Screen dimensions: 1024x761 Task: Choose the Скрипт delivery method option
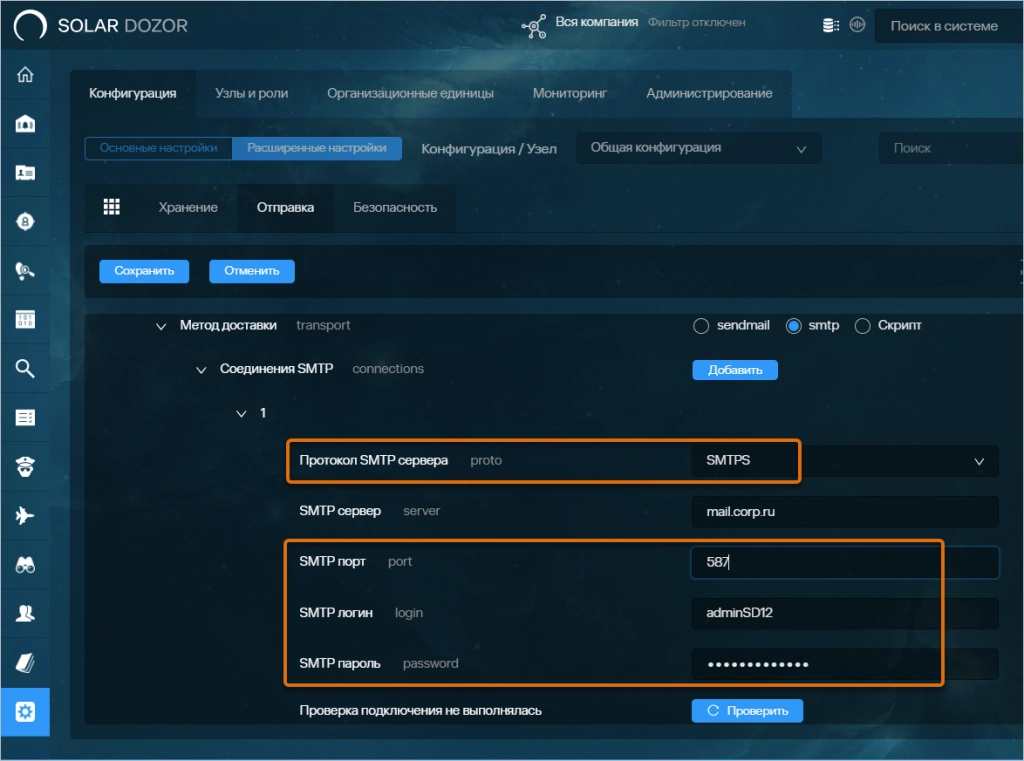pos(862,326)
